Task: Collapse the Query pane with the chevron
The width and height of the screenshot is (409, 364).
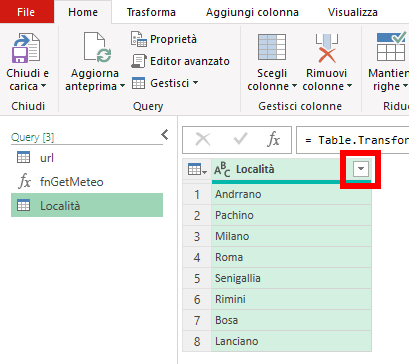Action: [165, 135]
